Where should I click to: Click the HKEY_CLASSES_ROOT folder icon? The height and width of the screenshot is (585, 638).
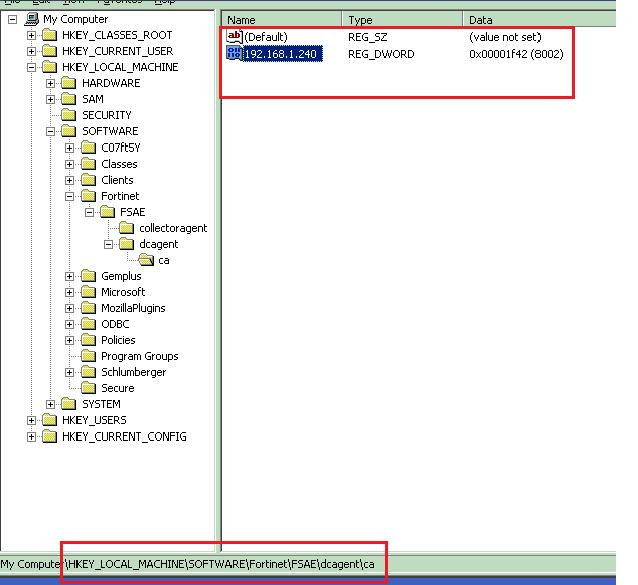50,35
